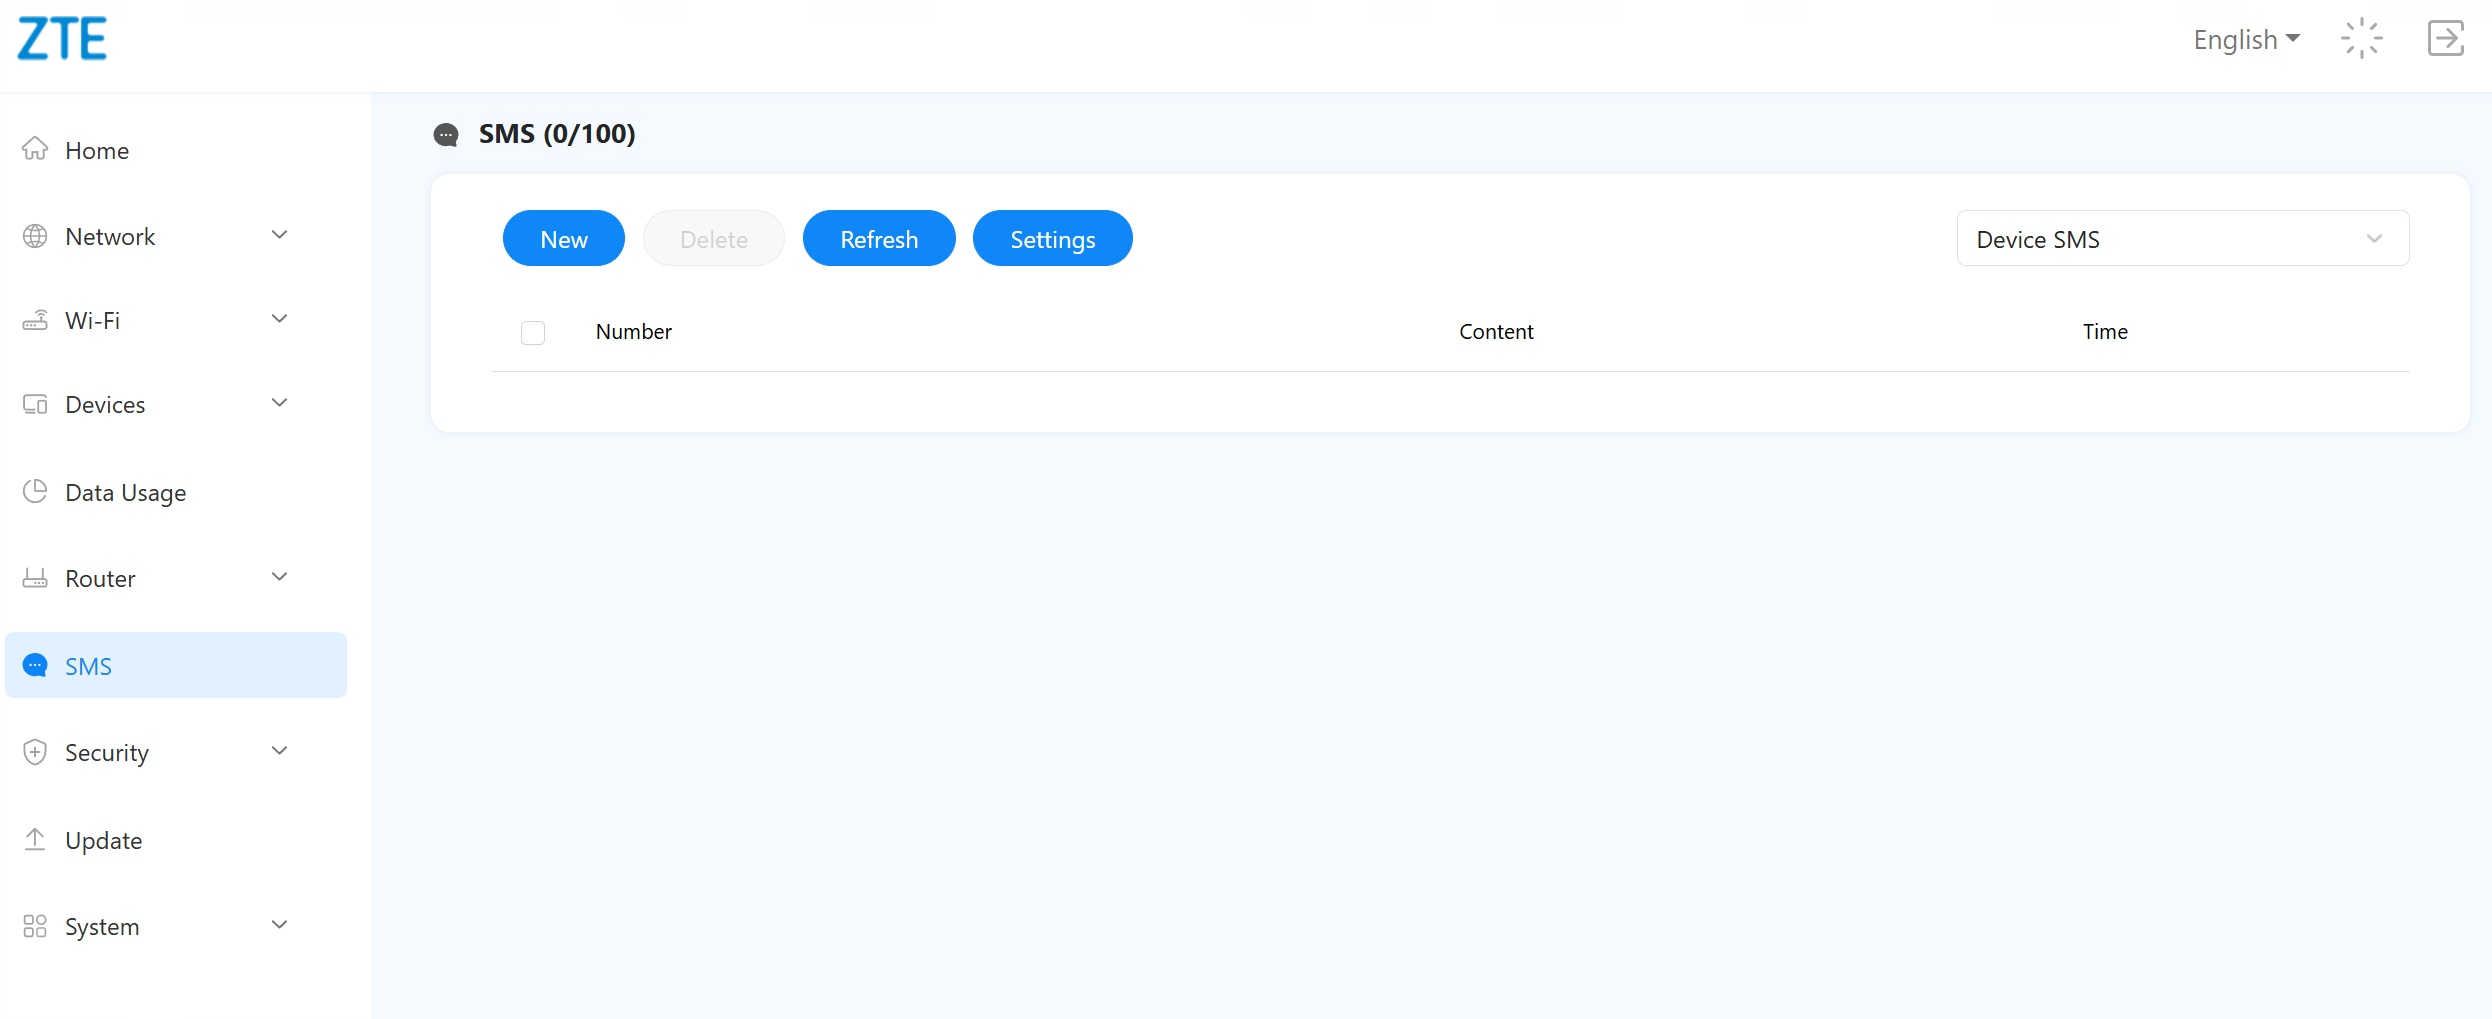Open the Device SMS dropdown
Screen dimensions: 2492x1019
(x=2182, y=239)
